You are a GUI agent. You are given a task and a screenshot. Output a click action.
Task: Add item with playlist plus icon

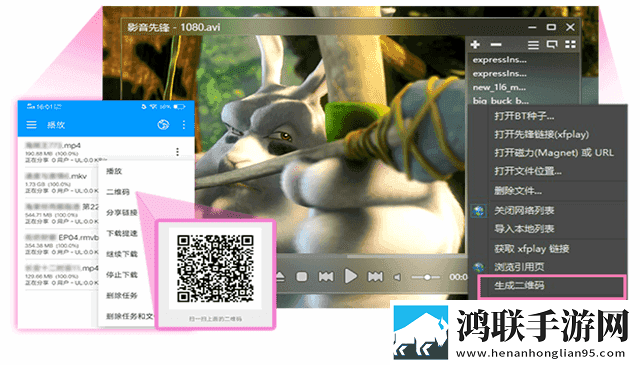coord(475,45)
